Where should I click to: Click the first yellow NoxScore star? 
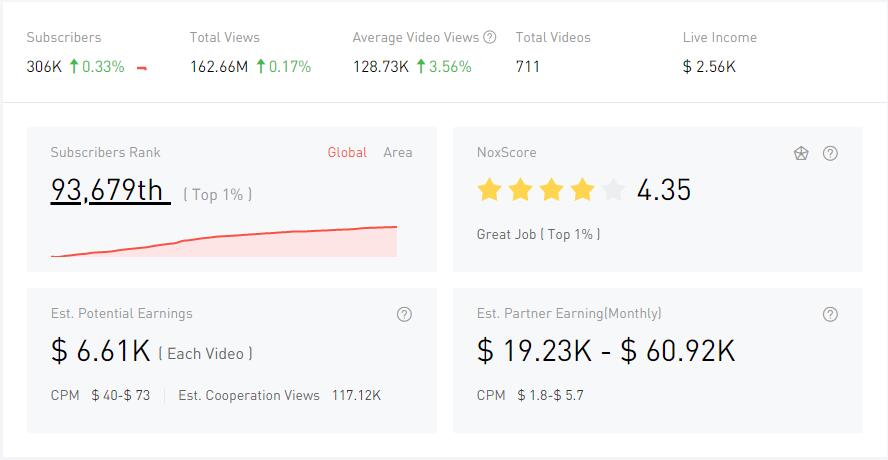point(489,190)
